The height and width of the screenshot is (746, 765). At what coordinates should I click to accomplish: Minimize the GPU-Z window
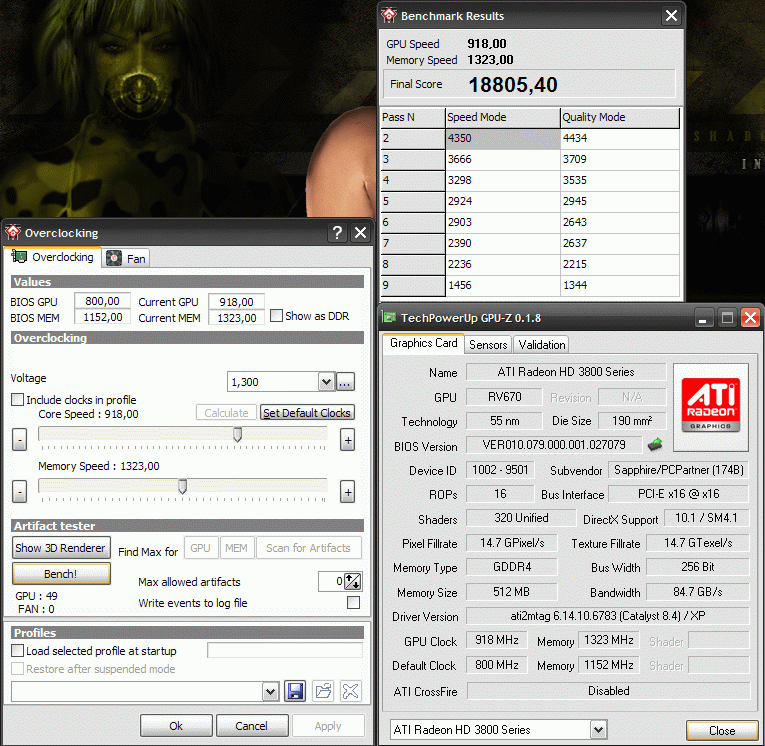[x=703, y=319]
